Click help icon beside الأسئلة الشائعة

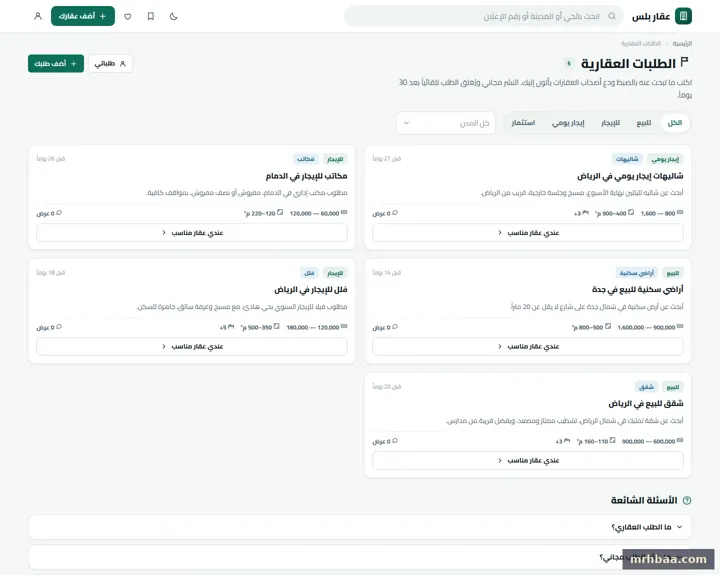click(687, 500)
